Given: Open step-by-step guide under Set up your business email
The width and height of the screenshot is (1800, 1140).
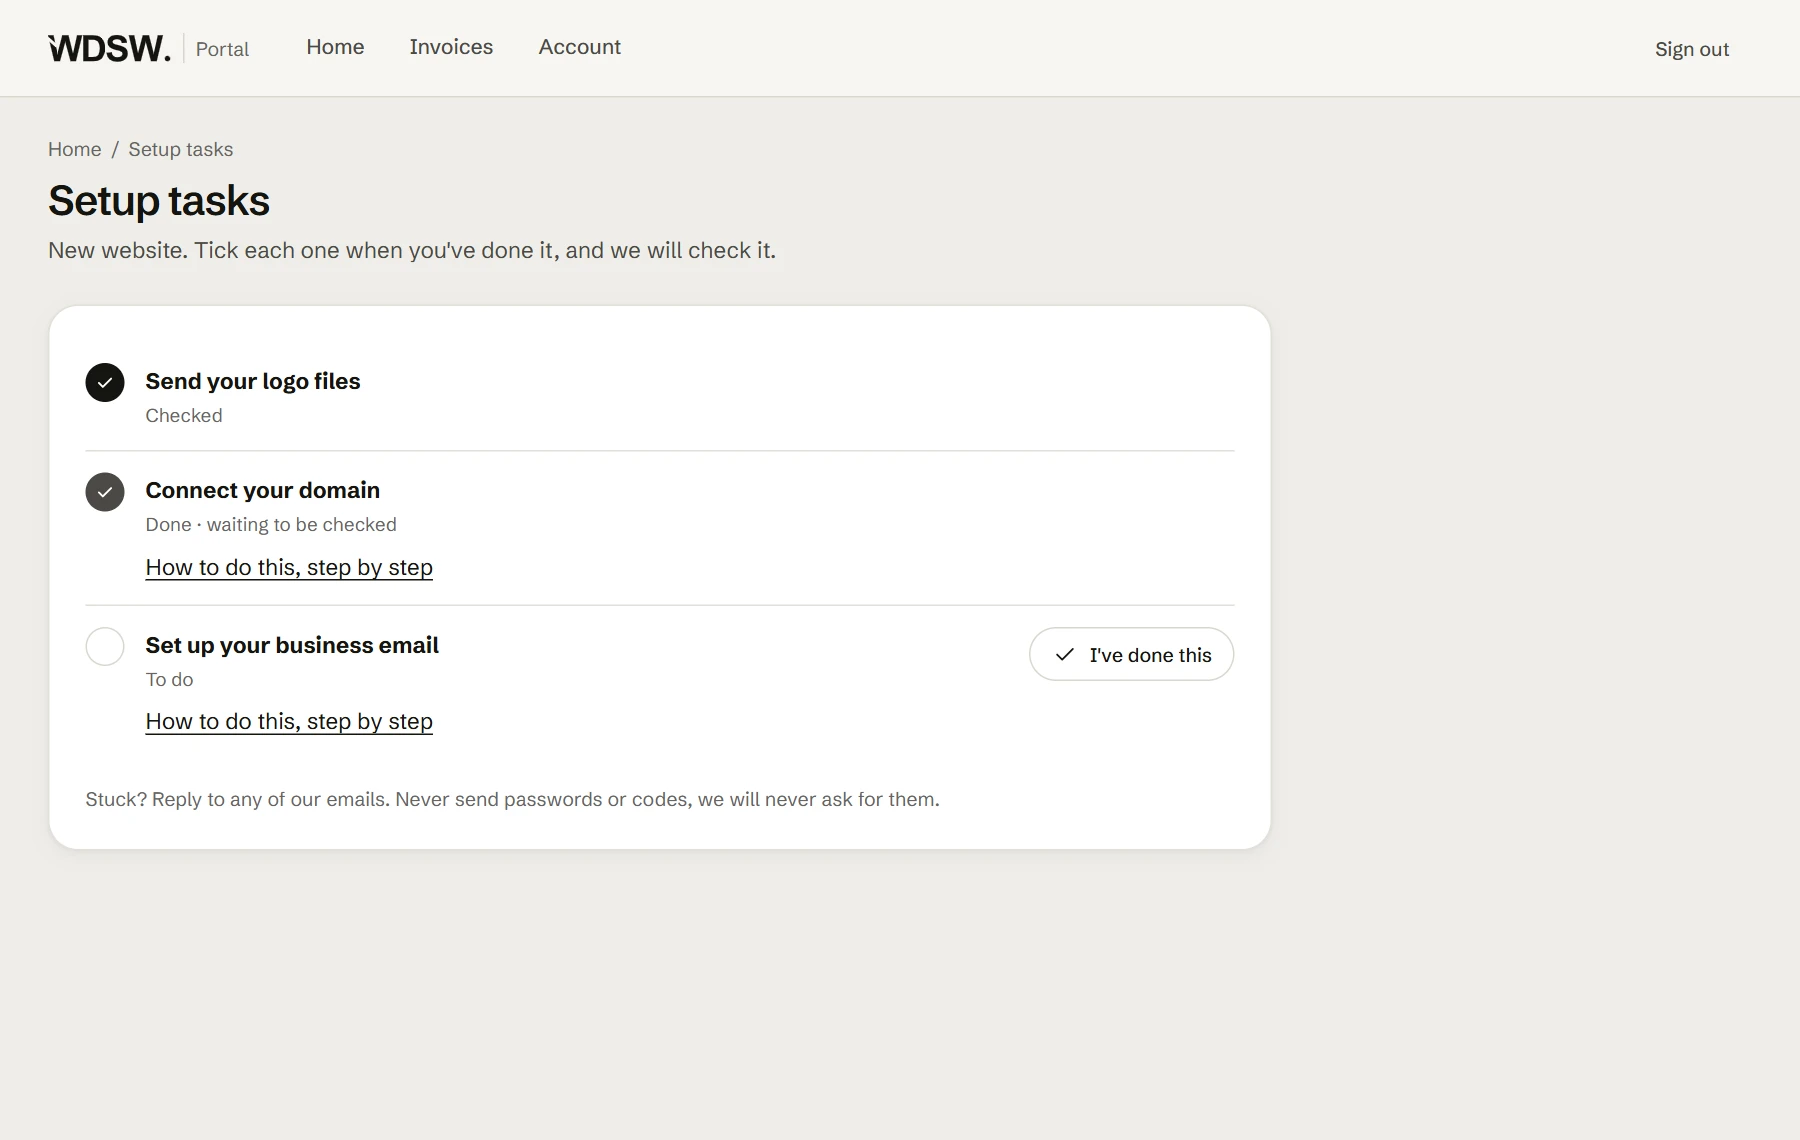Looking at the screenshot, I should [289, 721].
